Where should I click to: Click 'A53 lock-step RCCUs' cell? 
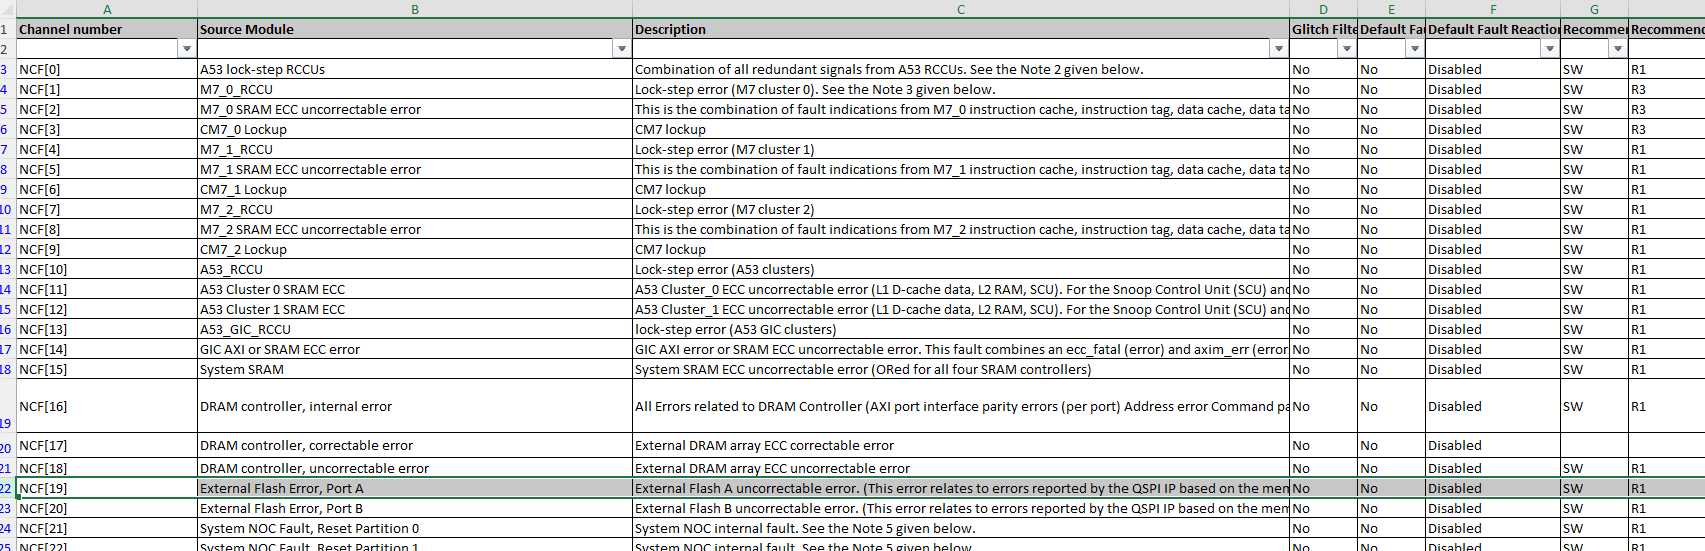415,69
